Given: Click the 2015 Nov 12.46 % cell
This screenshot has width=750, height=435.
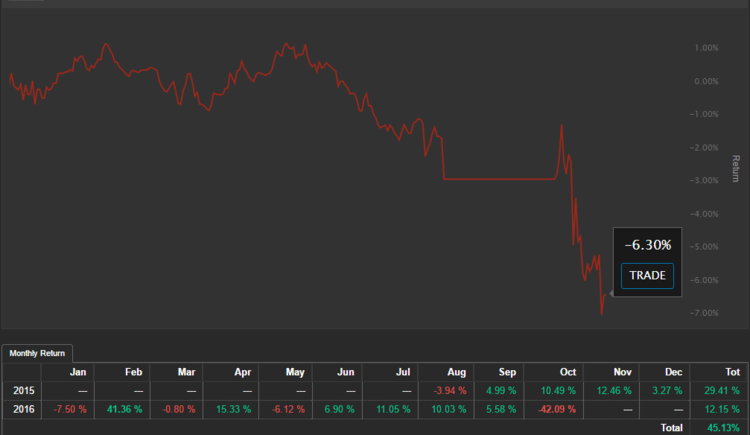Looking at the screenshot, I should 611,391.
